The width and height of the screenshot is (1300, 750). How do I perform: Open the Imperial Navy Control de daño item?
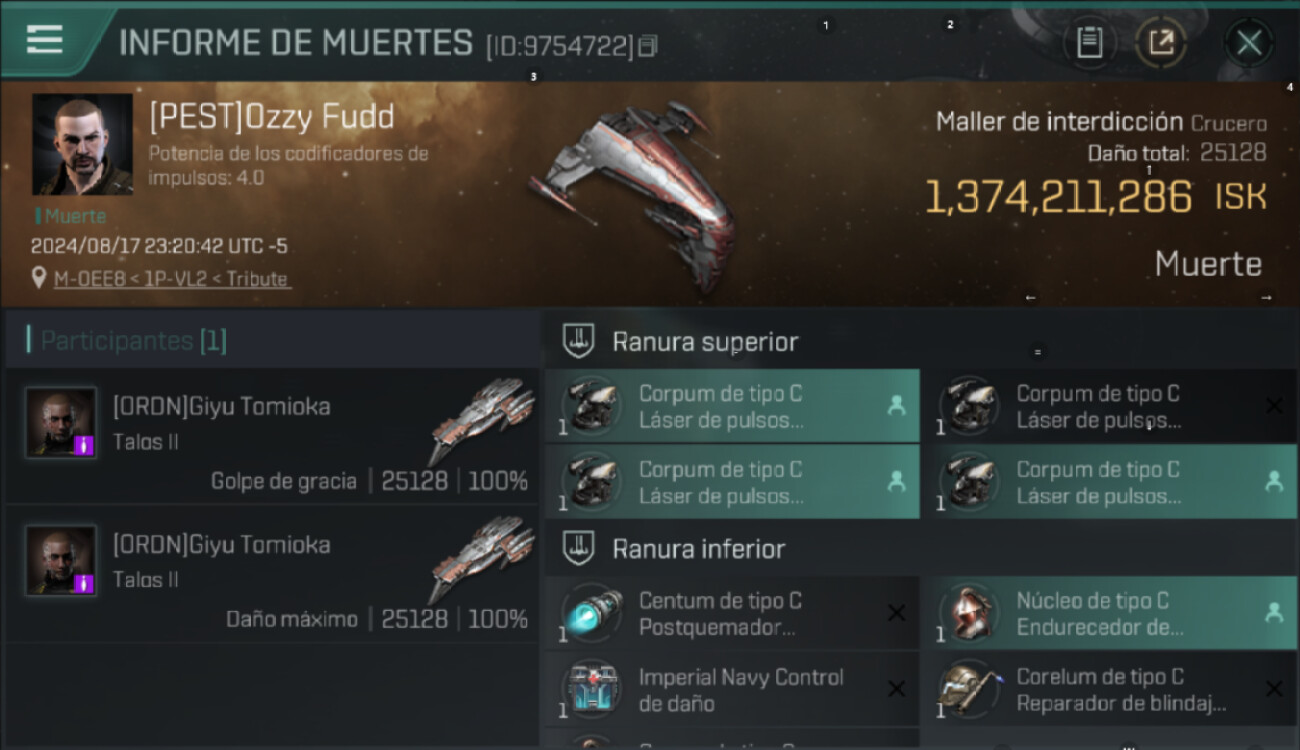732,689
